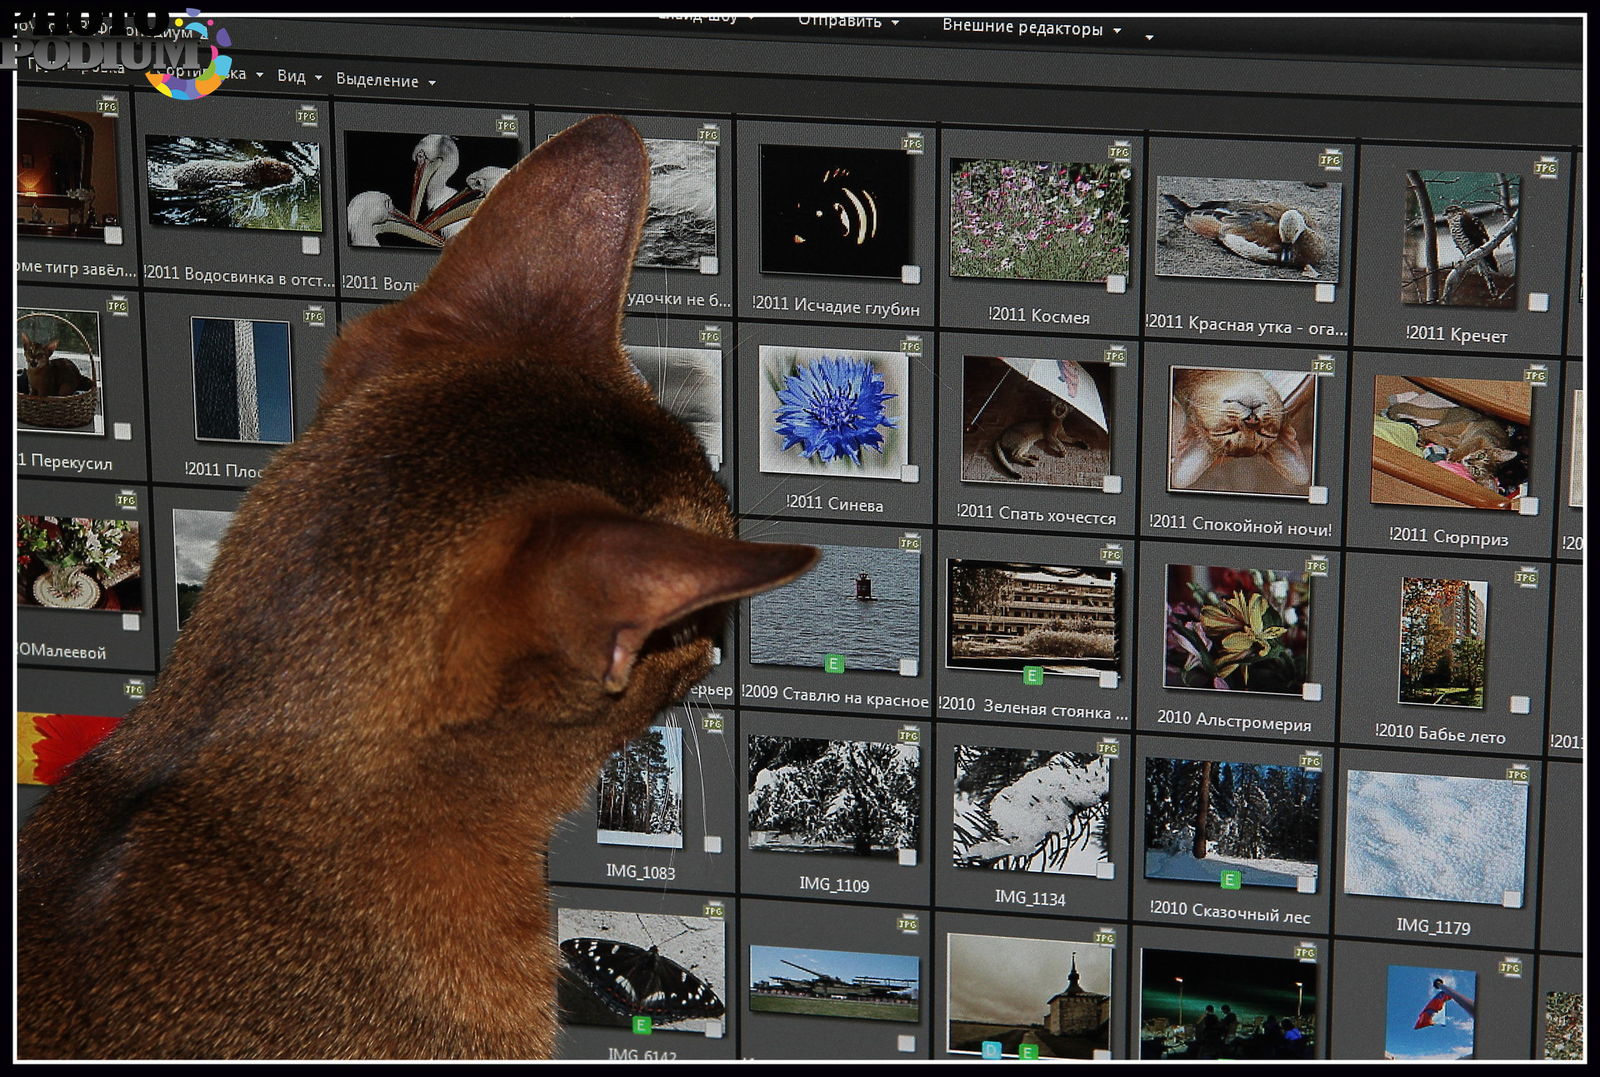Screen dimensions: 1600x1077
Task: Click the JPG badge on the pelicans thumbnail
Action: pos(507,125)
